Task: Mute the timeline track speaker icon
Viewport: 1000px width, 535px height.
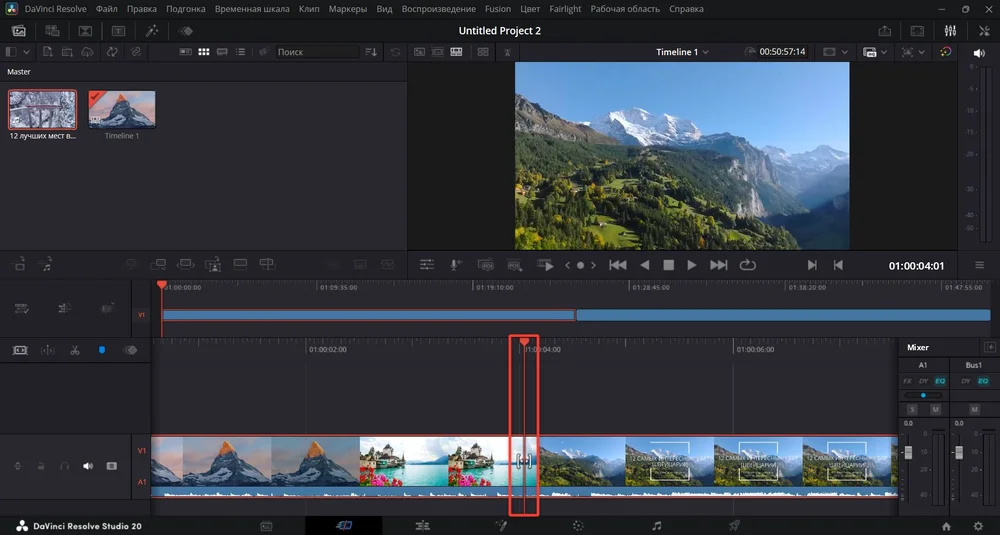Action: (87, 466)
